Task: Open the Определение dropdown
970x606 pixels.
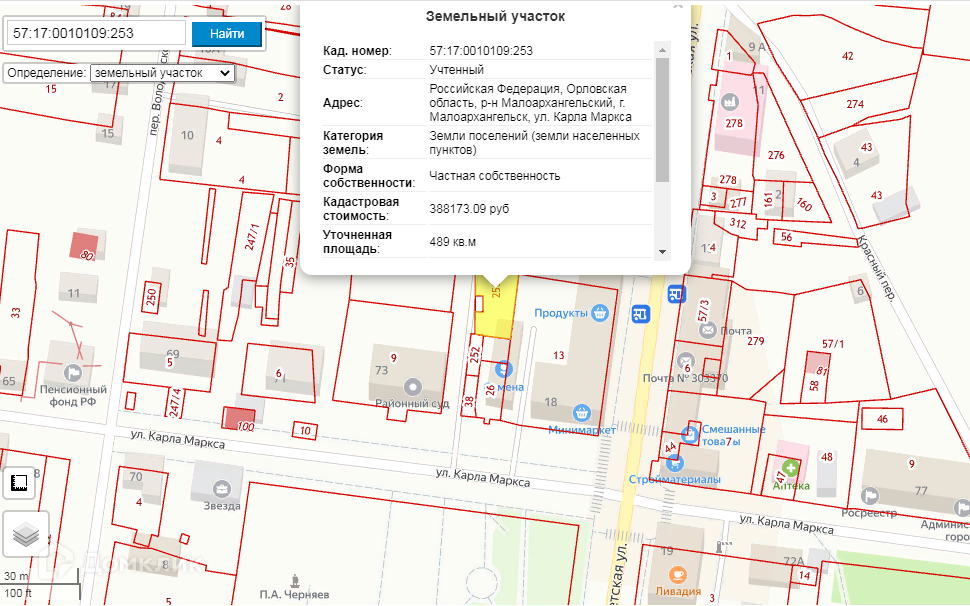Action: (162, 73)
